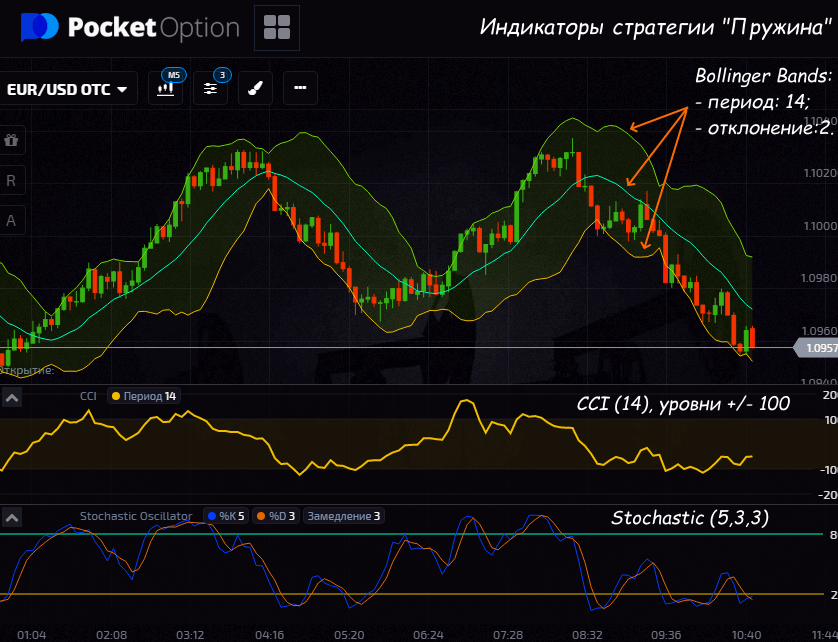The width and height of the screenshot is (838, 642).
Task: Click the Замедление 3 parameter chip
Action: [x=343, y=517]
